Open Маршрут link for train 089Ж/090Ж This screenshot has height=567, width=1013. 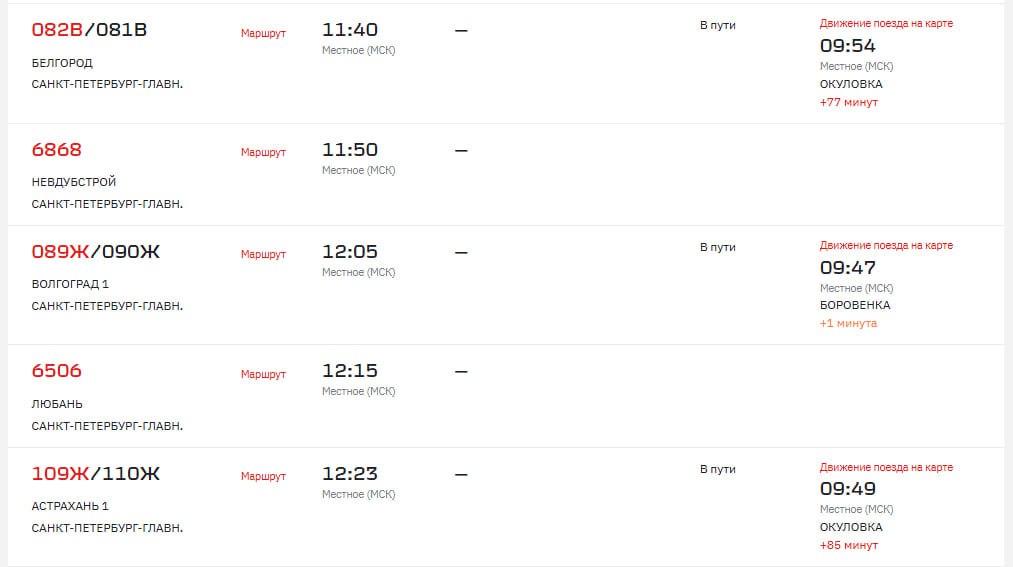(x=263, y=254)
